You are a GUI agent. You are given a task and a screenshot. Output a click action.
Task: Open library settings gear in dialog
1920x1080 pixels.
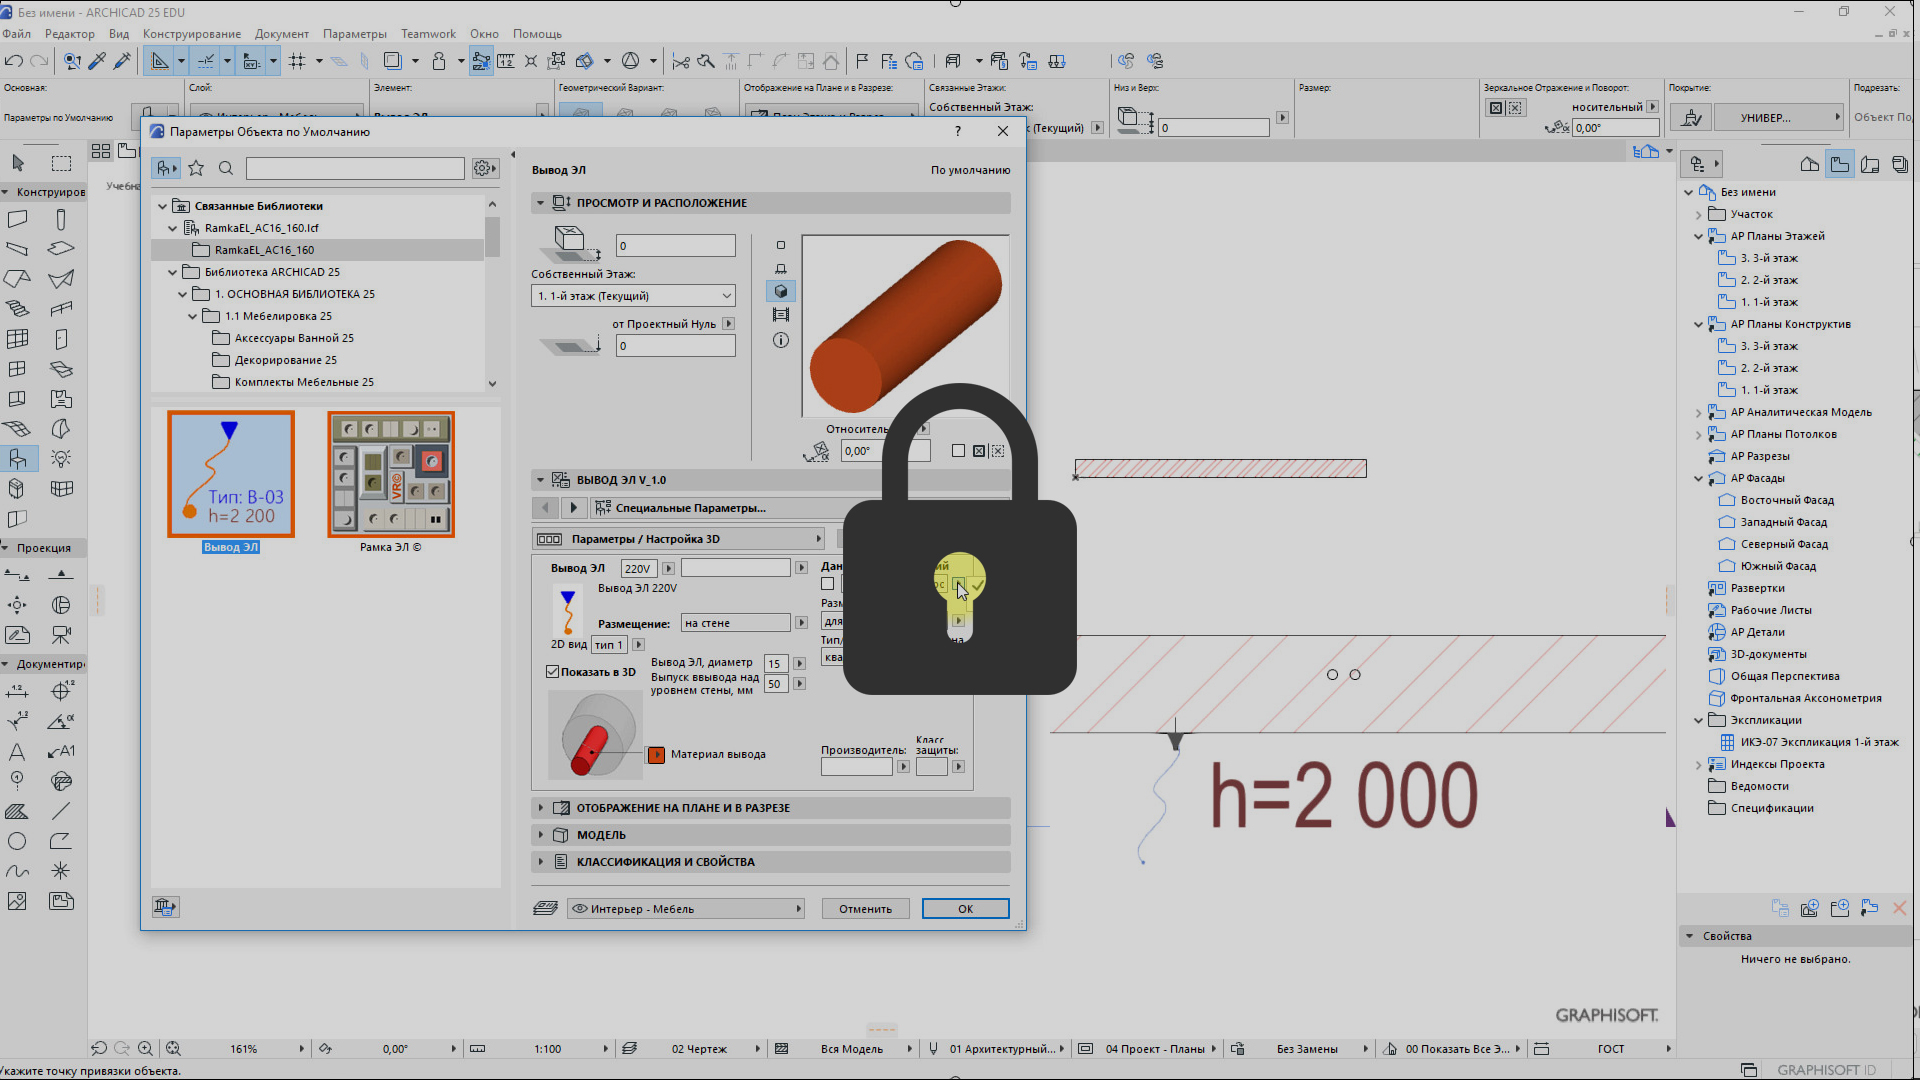click(x=484, y=168)
